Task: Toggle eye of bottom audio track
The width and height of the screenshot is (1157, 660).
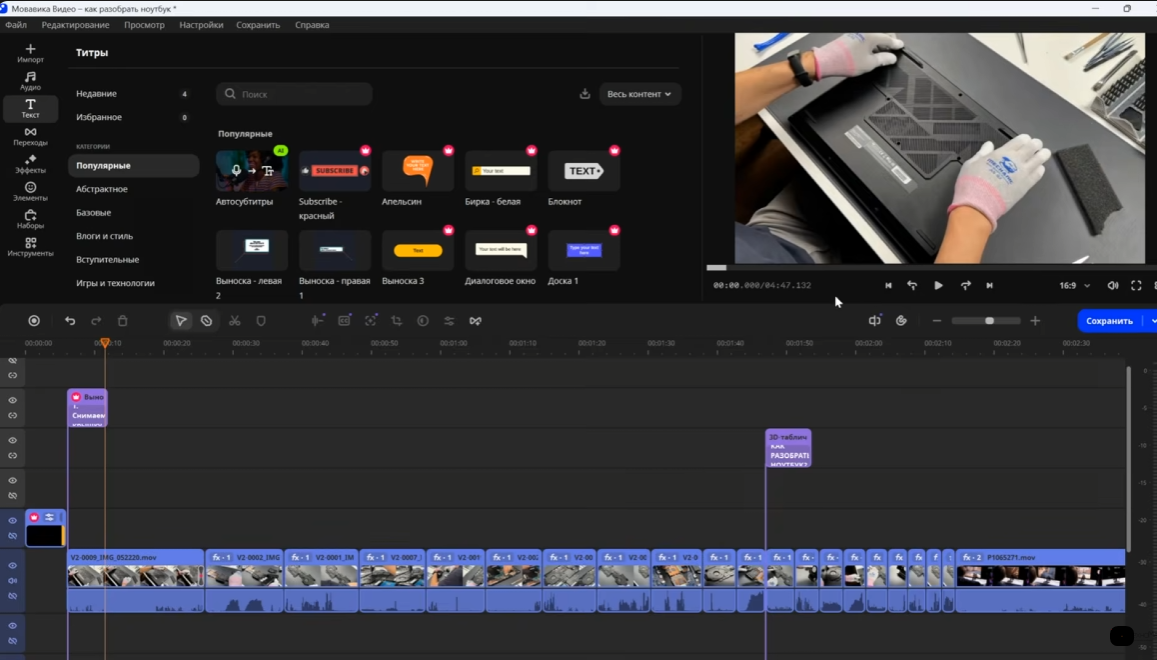Action: (x=13, y=625)
